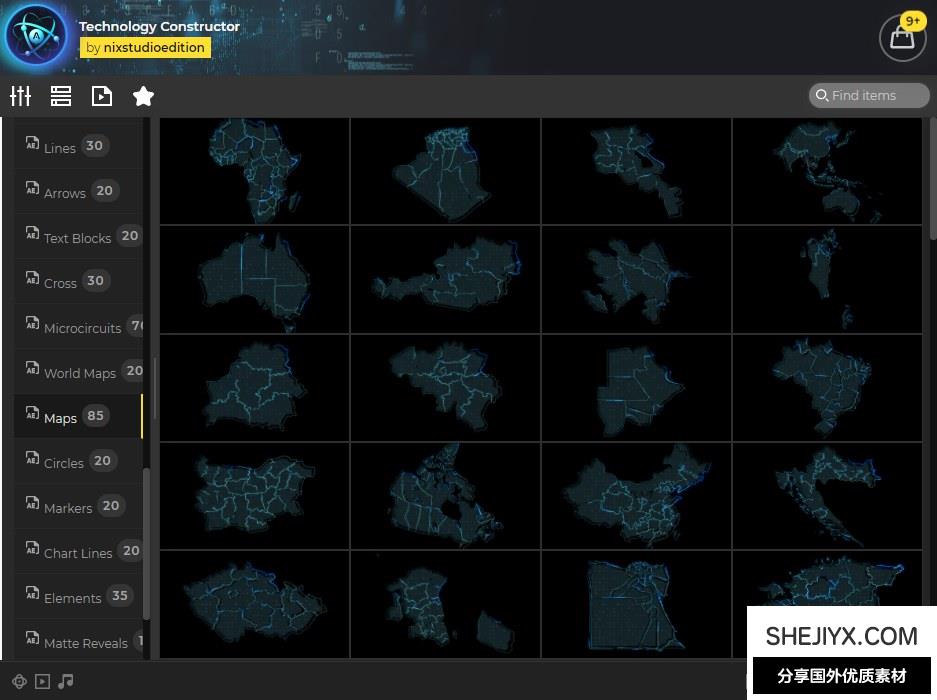Open the Arrows category
This screenshot has width=937, height=700.
pos(65,192)
